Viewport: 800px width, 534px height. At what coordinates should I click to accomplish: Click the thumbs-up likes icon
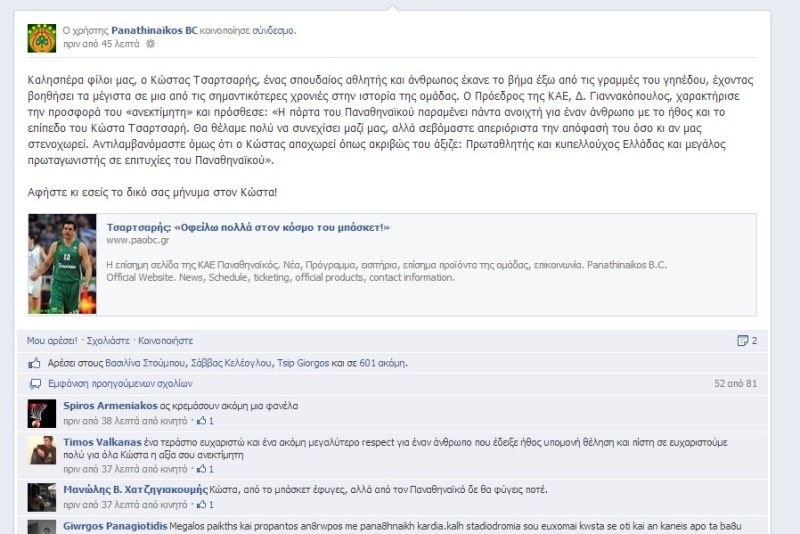[34, 363]
